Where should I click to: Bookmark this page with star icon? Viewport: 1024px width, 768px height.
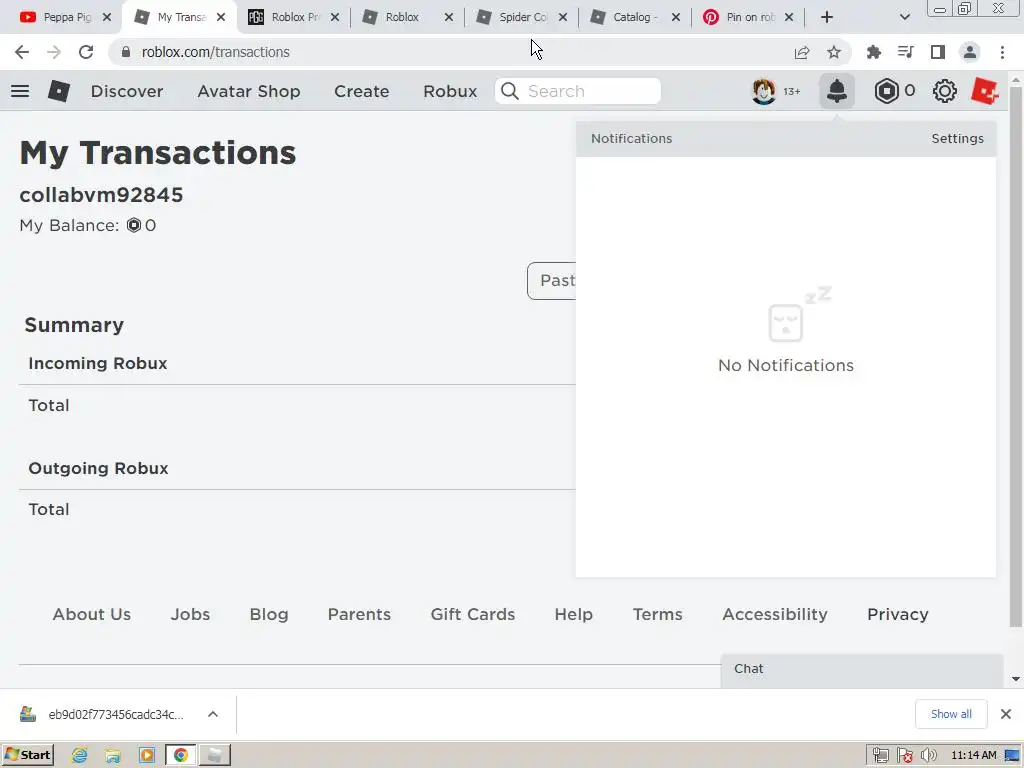click(834, 52)
